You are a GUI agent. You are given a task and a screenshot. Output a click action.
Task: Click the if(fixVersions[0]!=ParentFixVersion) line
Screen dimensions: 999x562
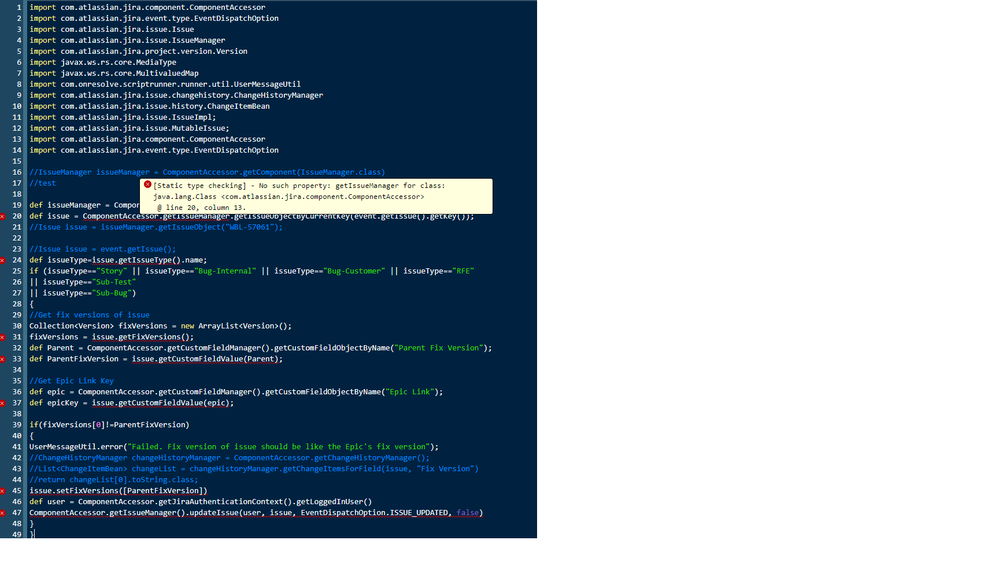click(x=109, y=425)
